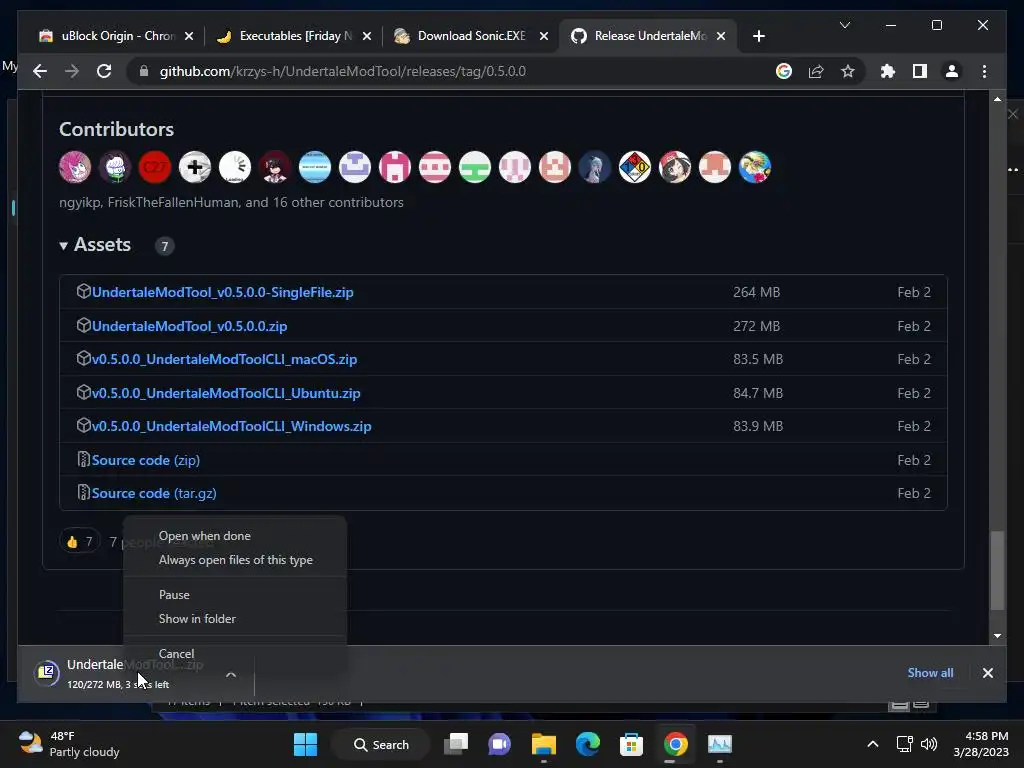Open the weather widget showing 48°F
1024x768 pixels.
[69, 744]
